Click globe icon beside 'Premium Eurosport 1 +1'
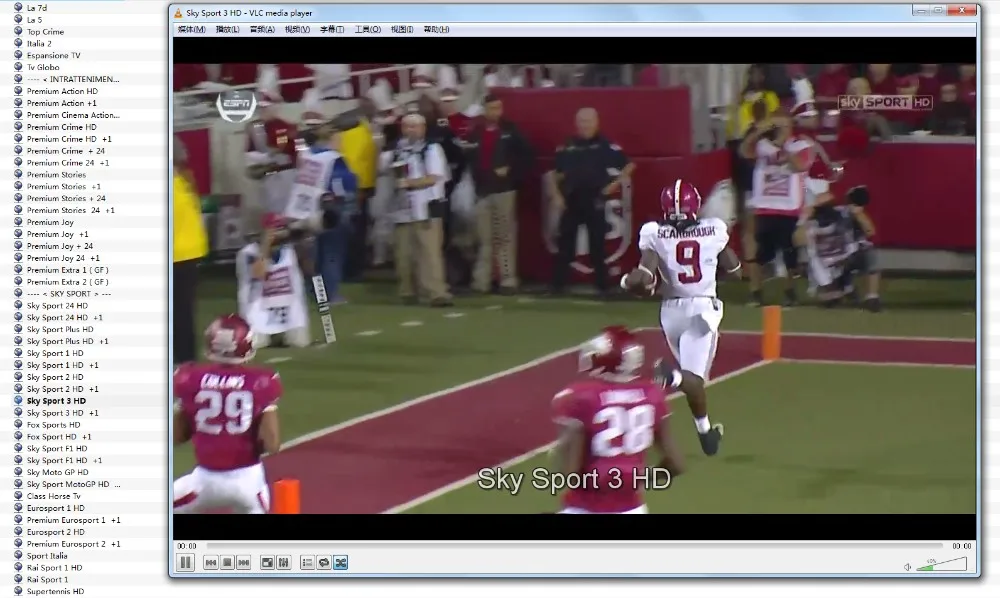Screen dimensions: 1000x598 point(18,520)
